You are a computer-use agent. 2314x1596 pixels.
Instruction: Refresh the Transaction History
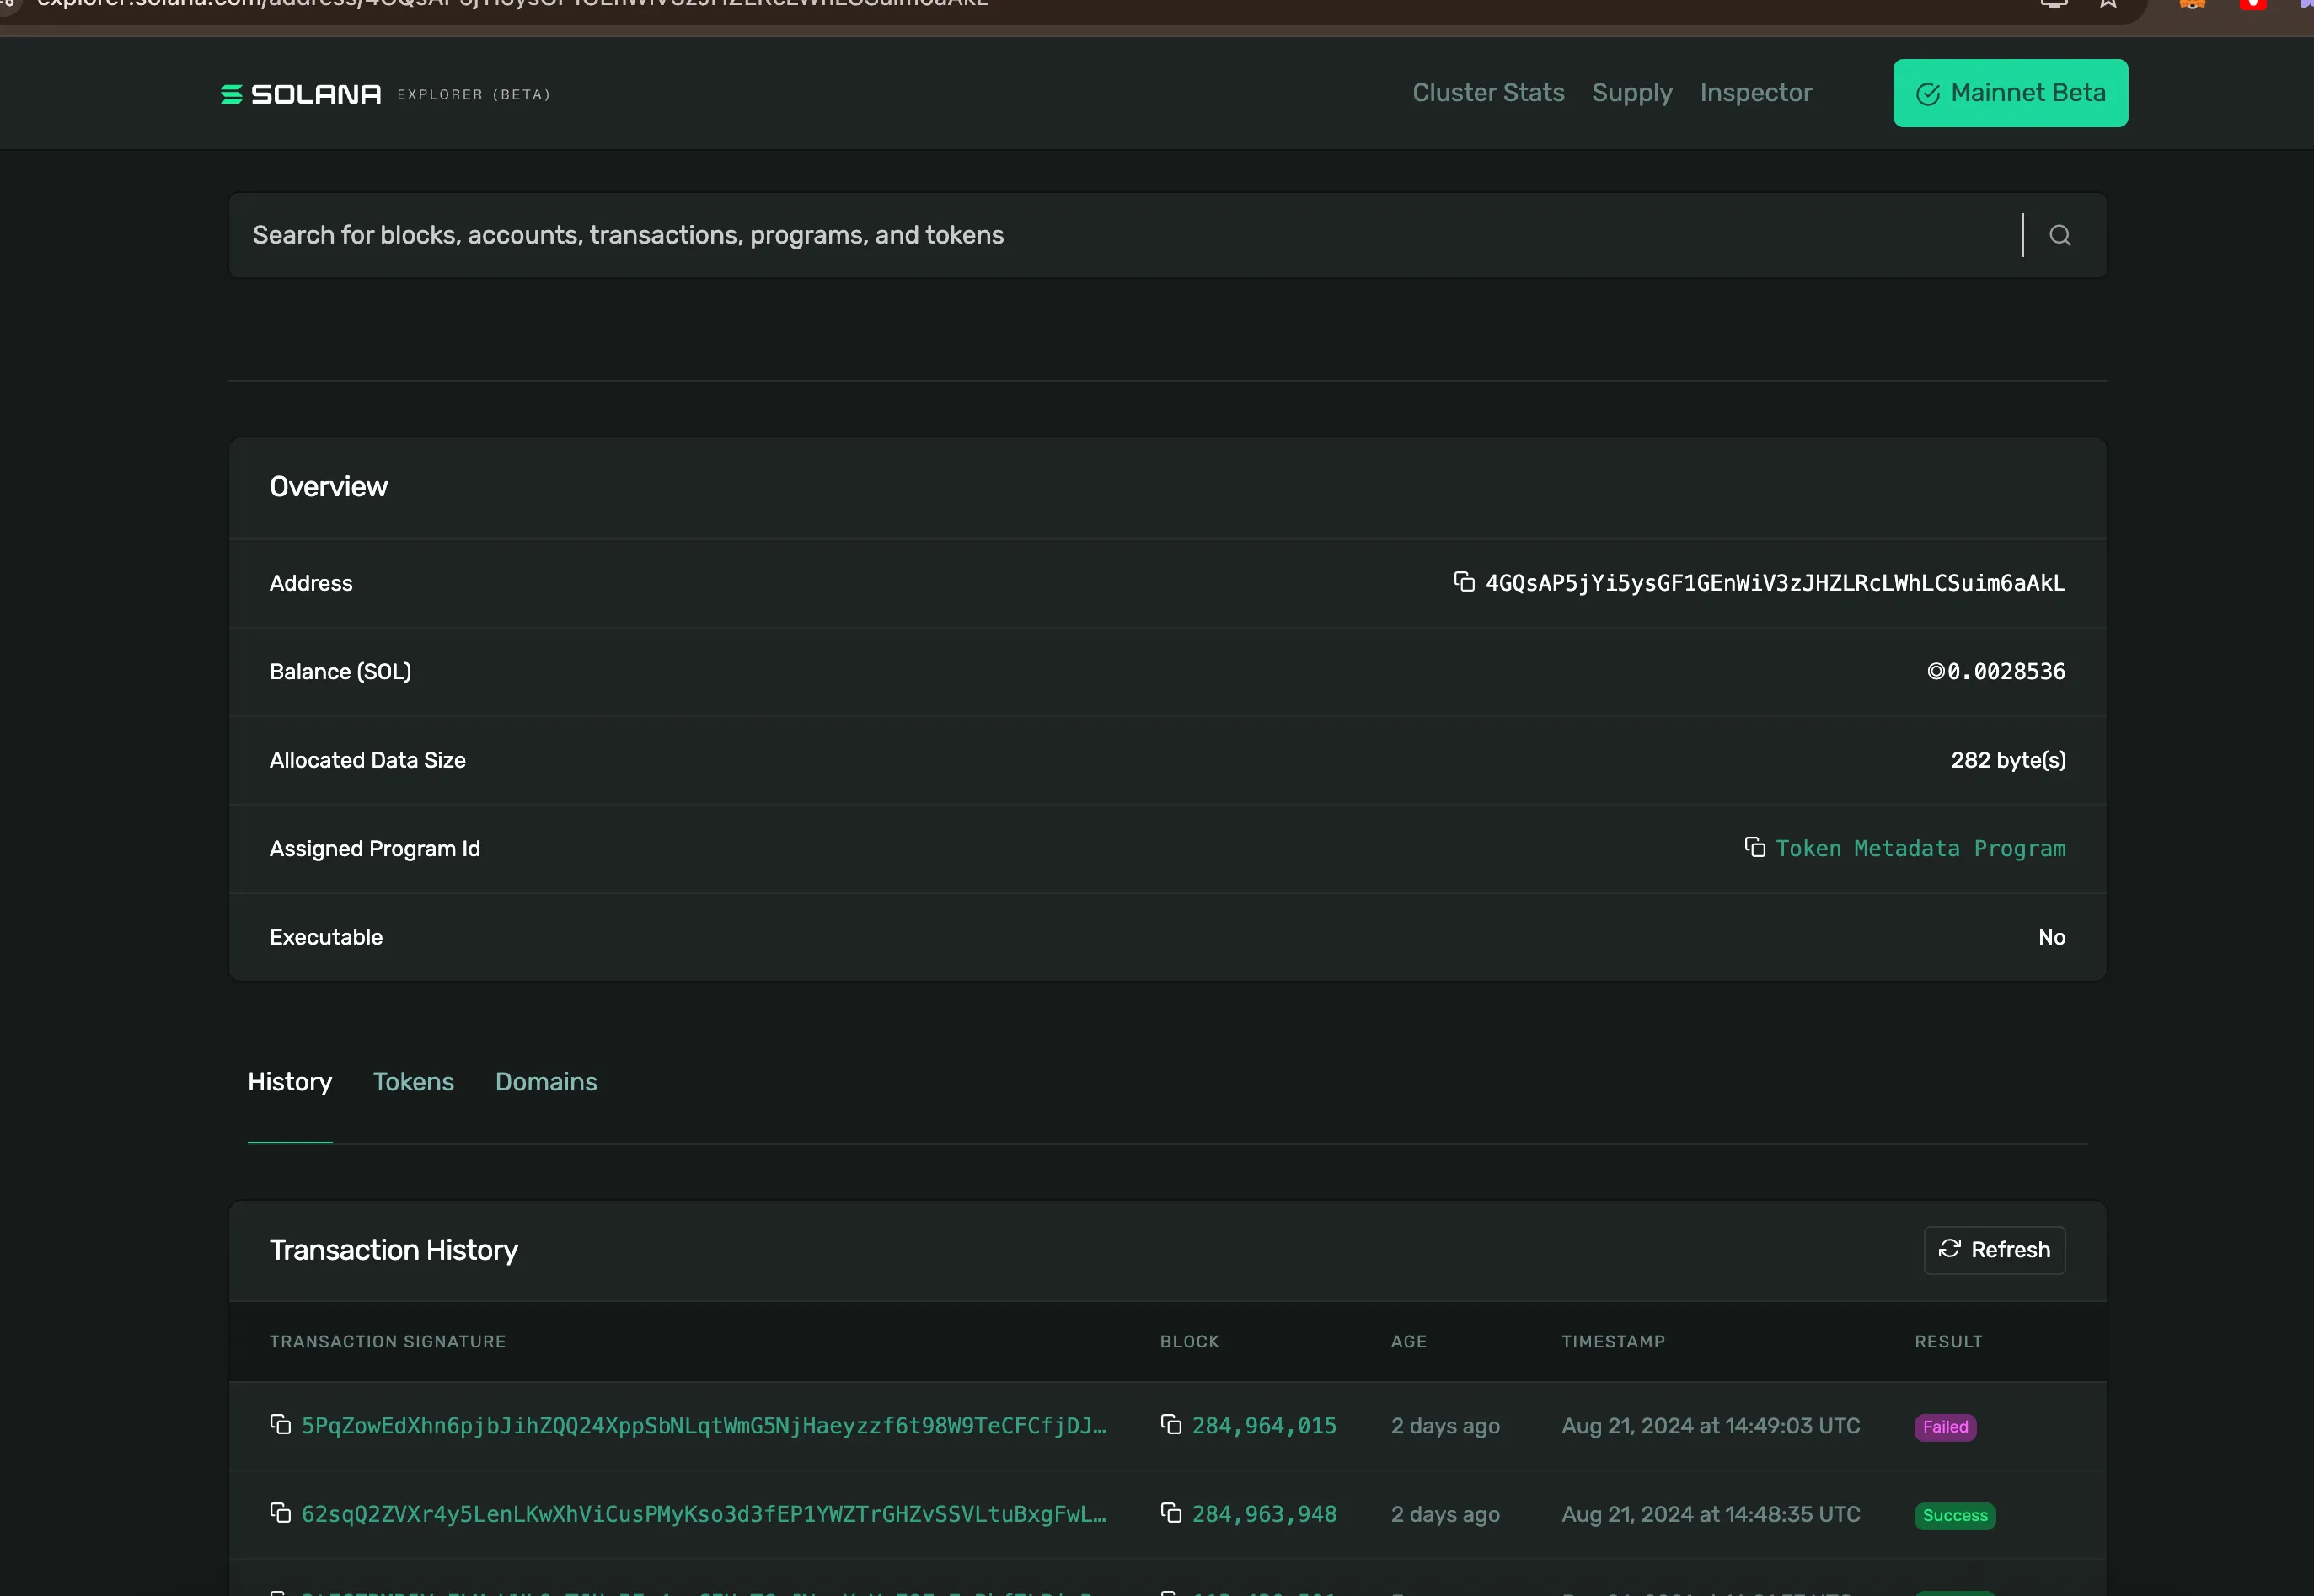point(1993,1249)
